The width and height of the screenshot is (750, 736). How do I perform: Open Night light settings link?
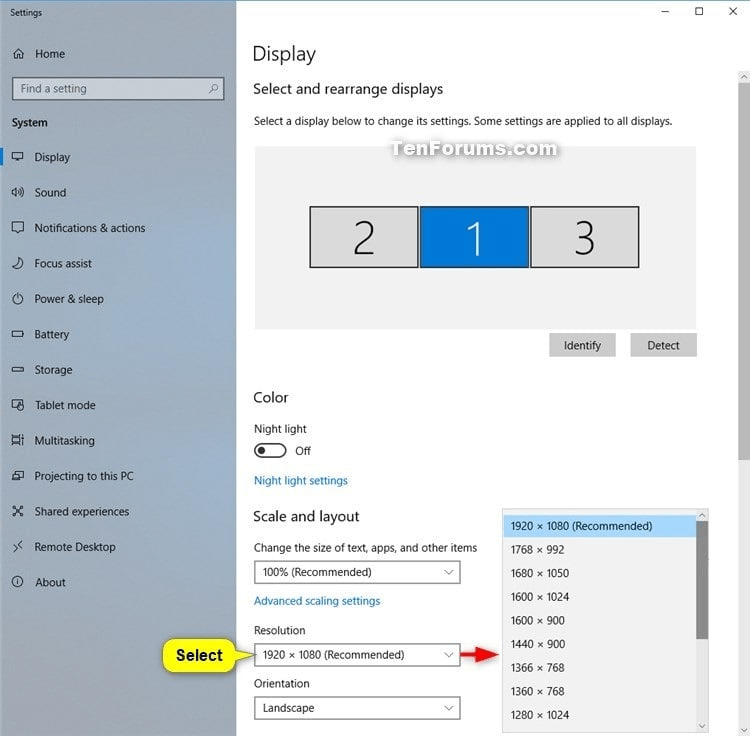point(301,481)
